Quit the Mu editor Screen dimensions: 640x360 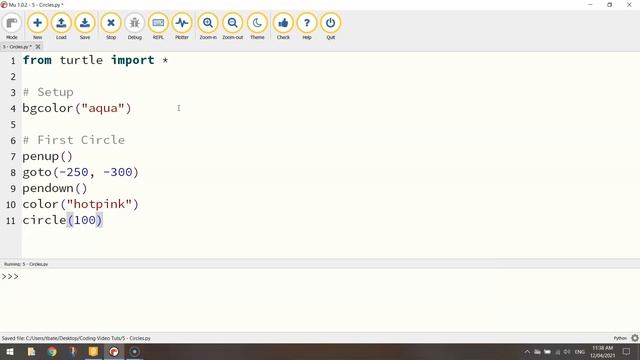coord(330,27)
